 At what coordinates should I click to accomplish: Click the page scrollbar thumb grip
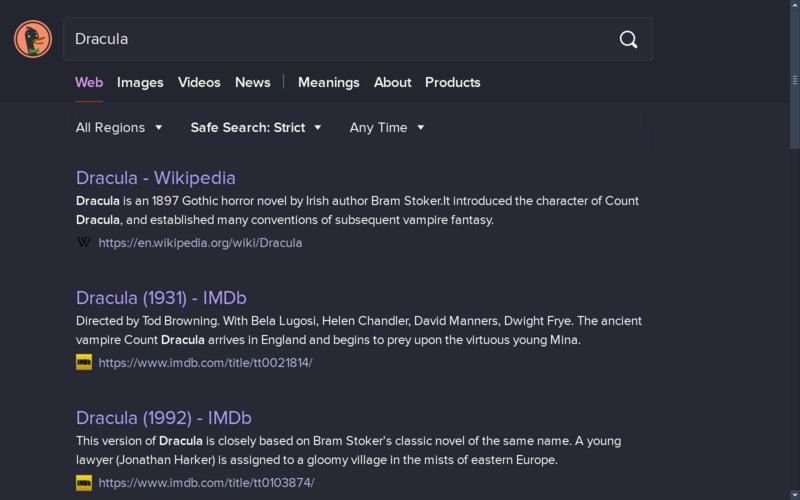(x=794, y=81)
